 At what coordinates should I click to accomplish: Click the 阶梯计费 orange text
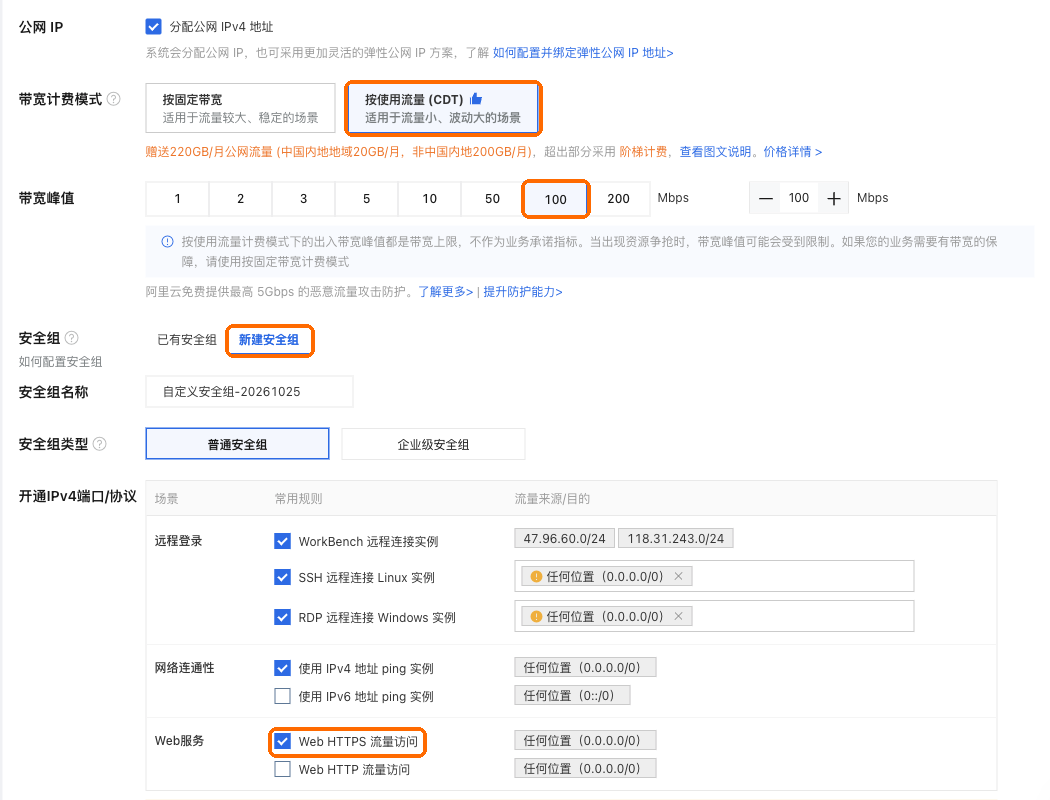point(643,152)
